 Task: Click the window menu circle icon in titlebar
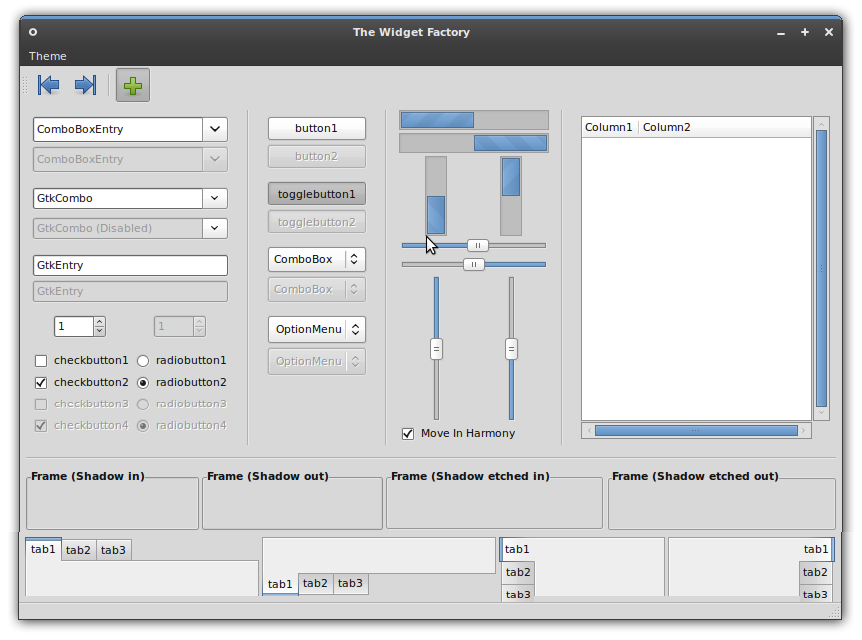[x=33, y=32]
